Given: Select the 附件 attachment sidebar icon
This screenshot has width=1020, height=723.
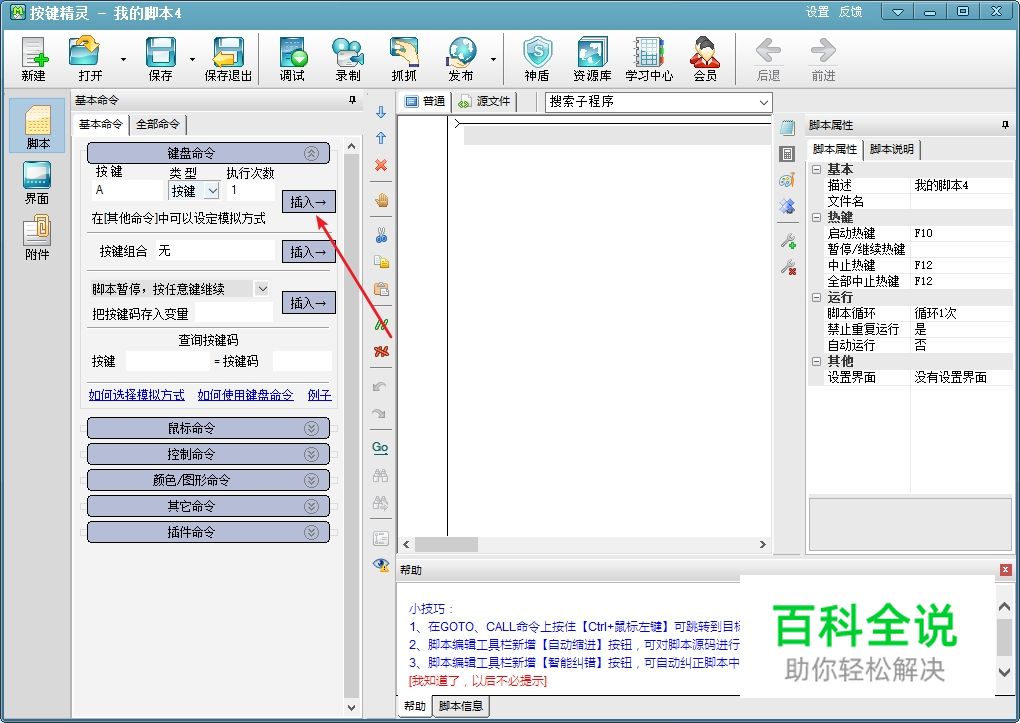Looking at the screenshot, I should point(37,239).
